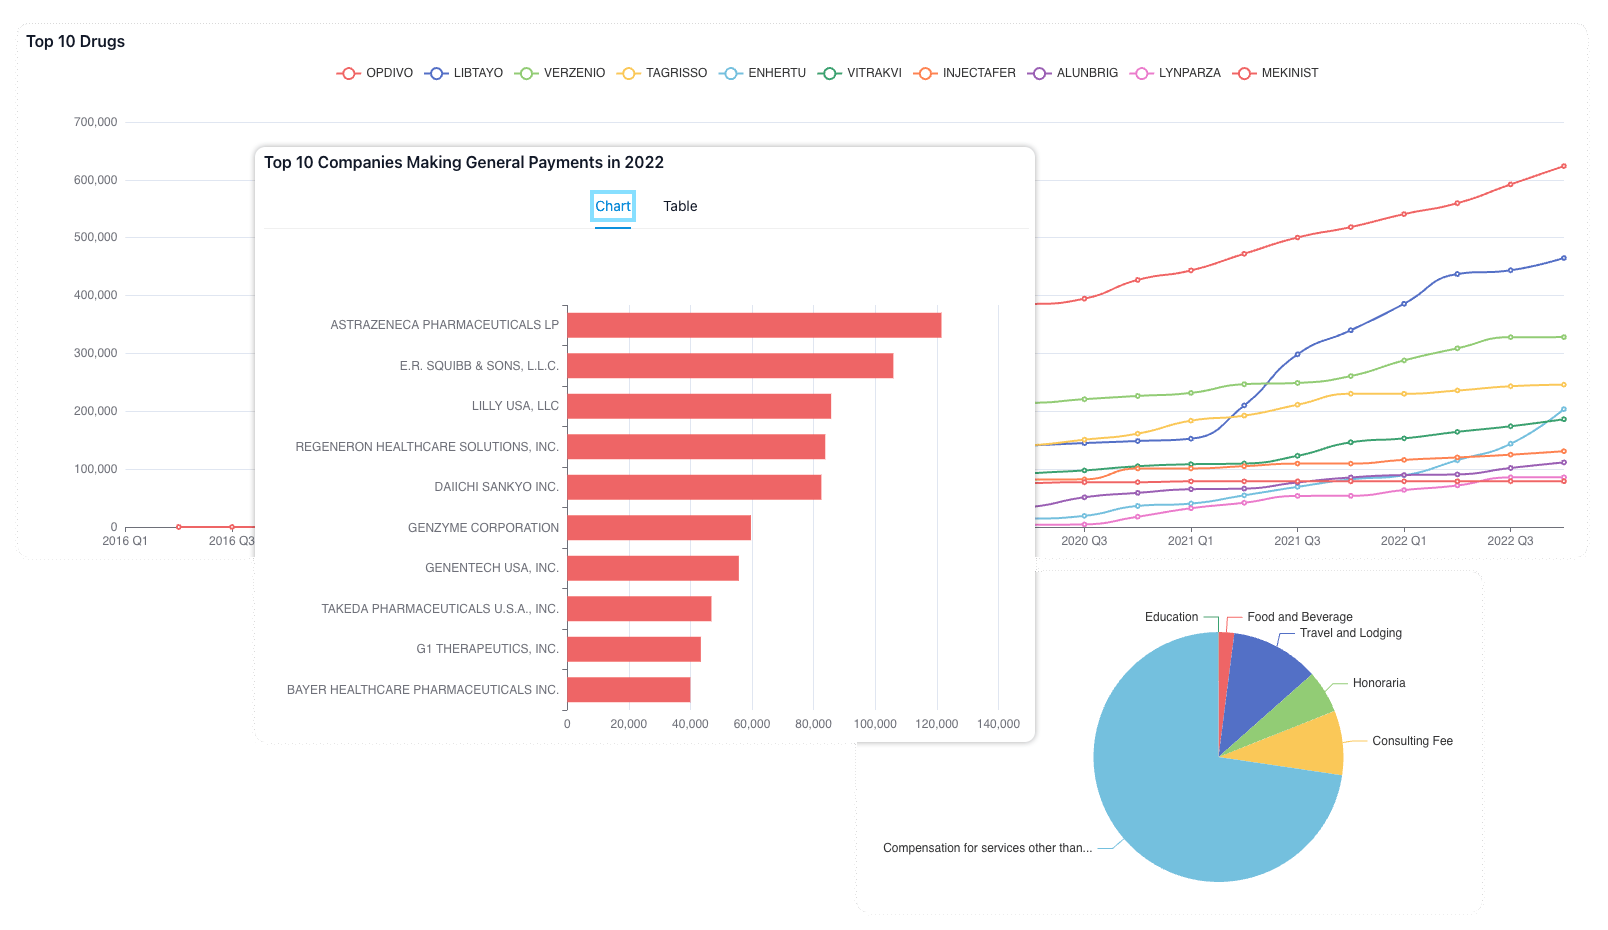
Task: Click the 140,000 bar chart axis value
Action: click(x=998, y=724)
